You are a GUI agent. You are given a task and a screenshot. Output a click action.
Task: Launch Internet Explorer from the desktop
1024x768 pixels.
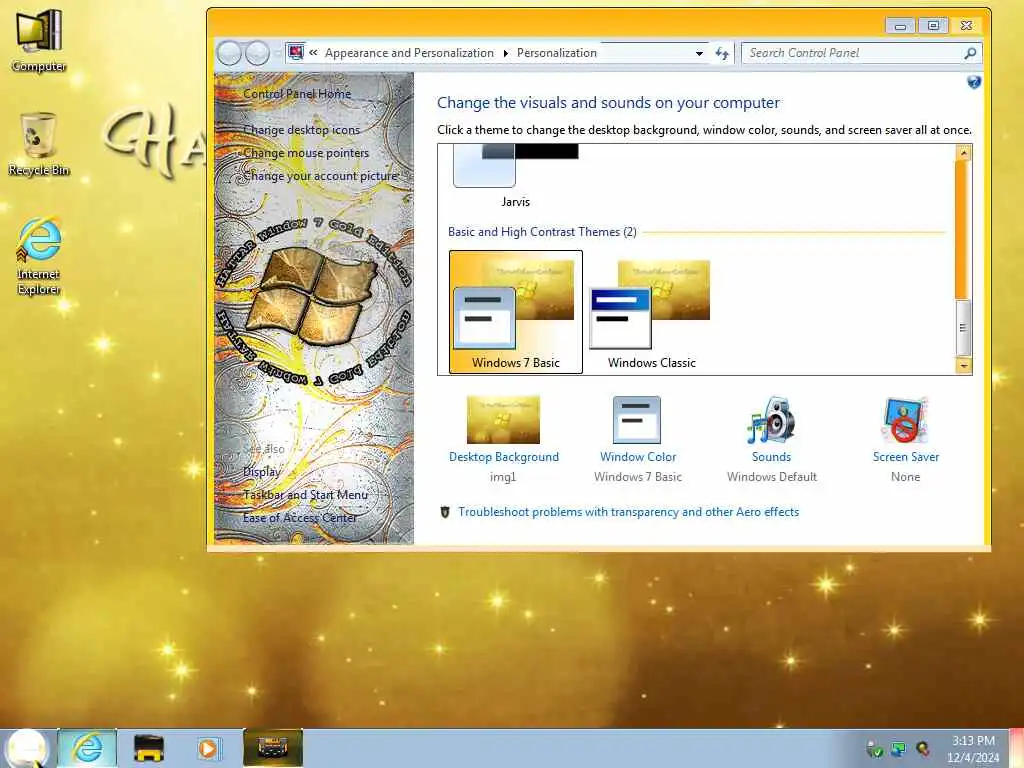click(x=39, y=256)
